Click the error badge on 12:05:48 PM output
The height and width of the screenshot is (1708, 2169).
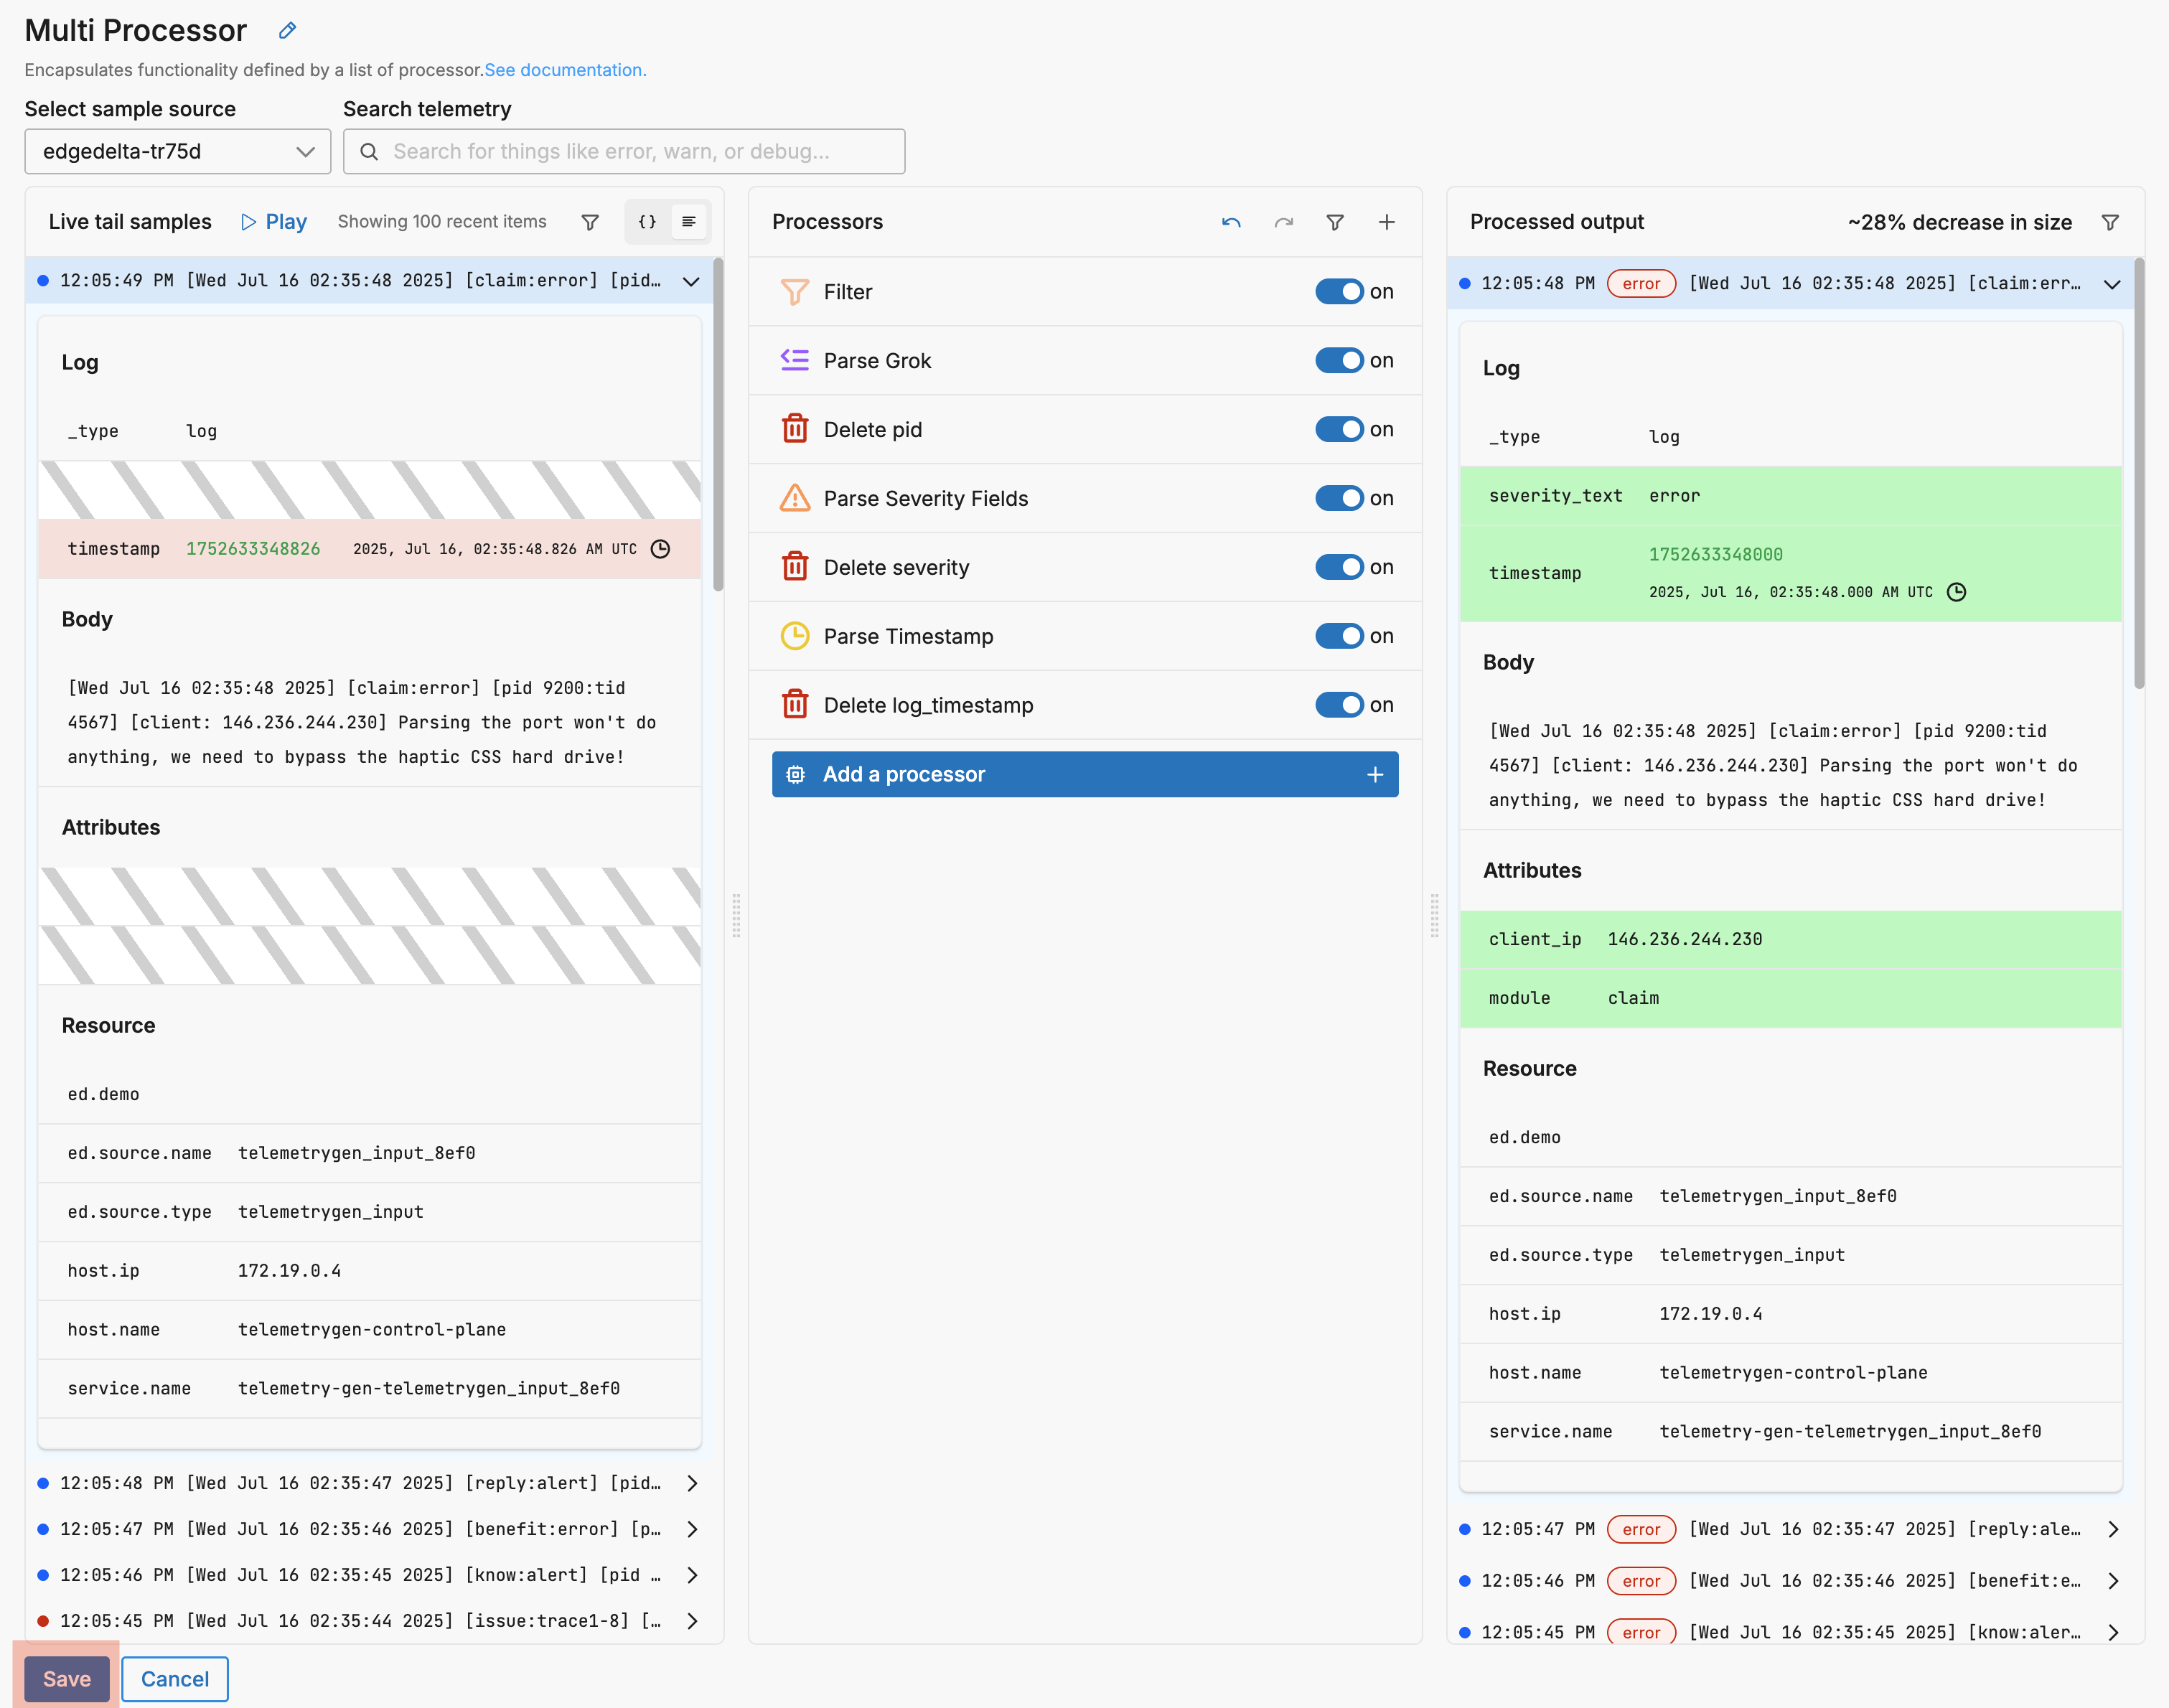pos(1641,284)
